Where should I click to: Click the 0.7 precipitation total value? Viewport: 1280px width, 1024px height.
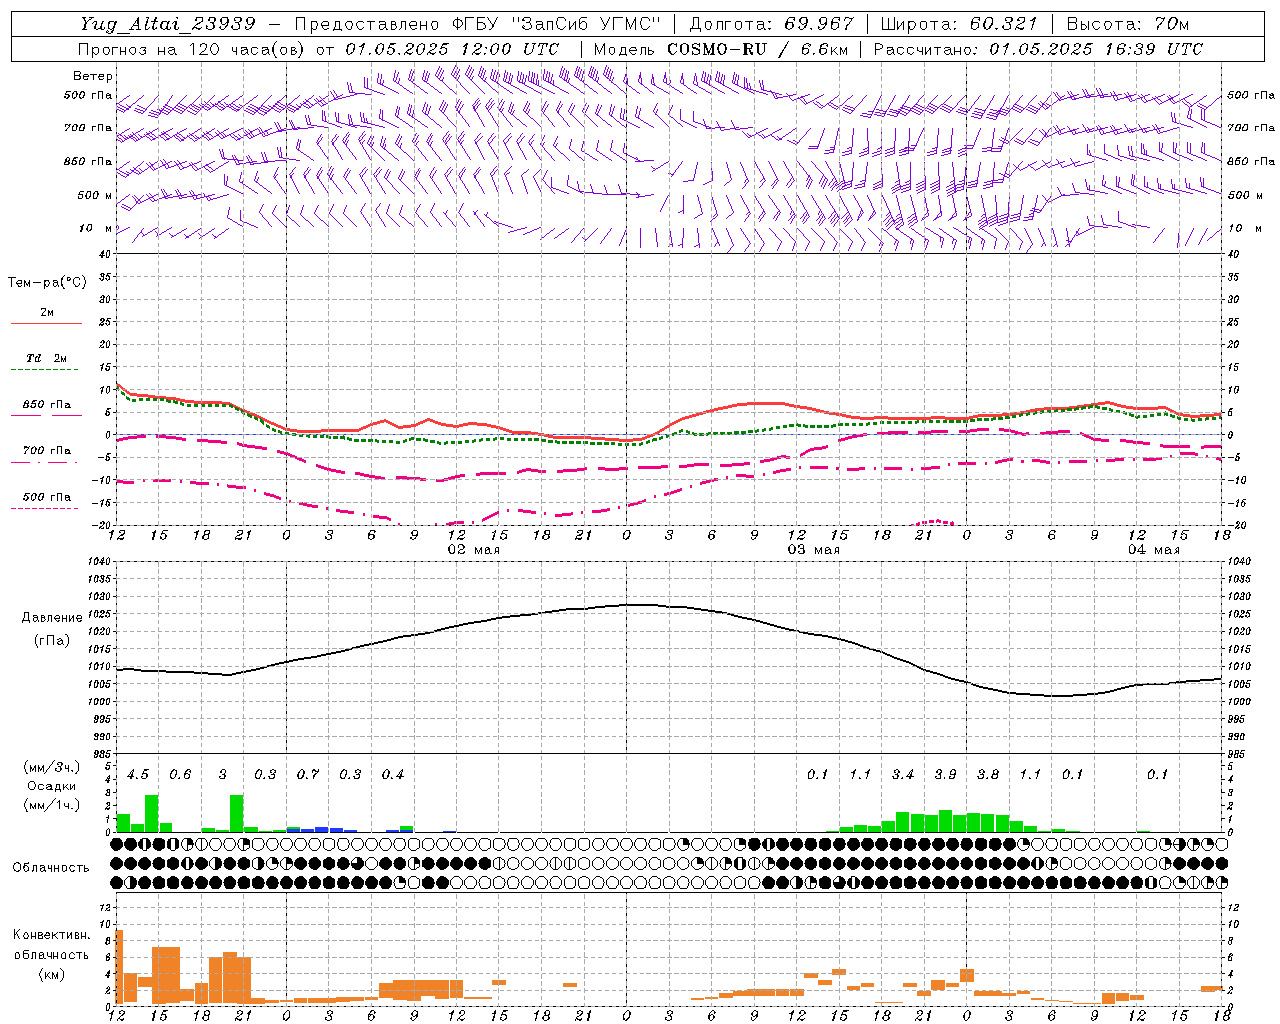tap(308, 775)
